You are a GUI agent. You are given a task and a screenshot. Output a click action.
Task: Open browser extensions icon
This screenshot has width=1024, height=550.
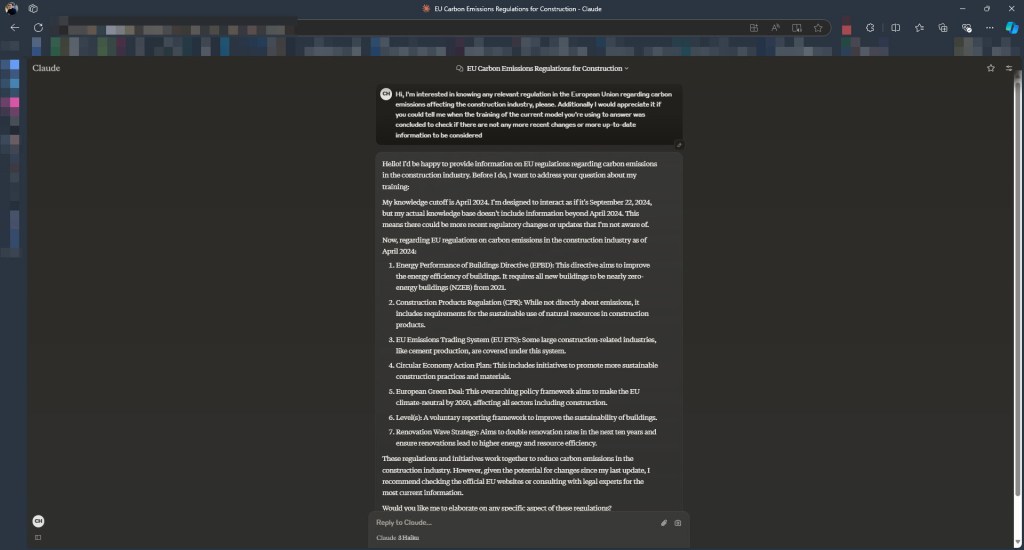coord(870,27)
